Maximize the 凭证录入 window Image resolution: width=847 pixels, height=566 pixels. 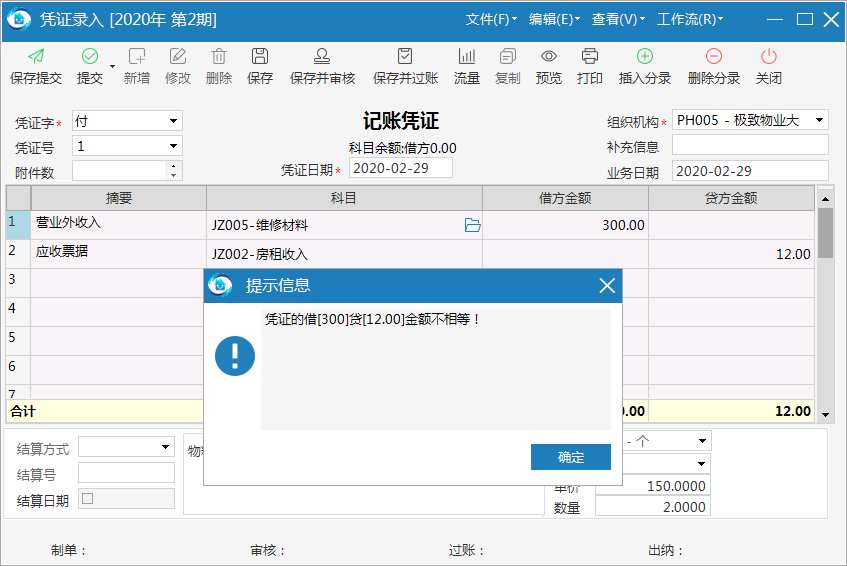pyautogui.click(x=804, y=19)
